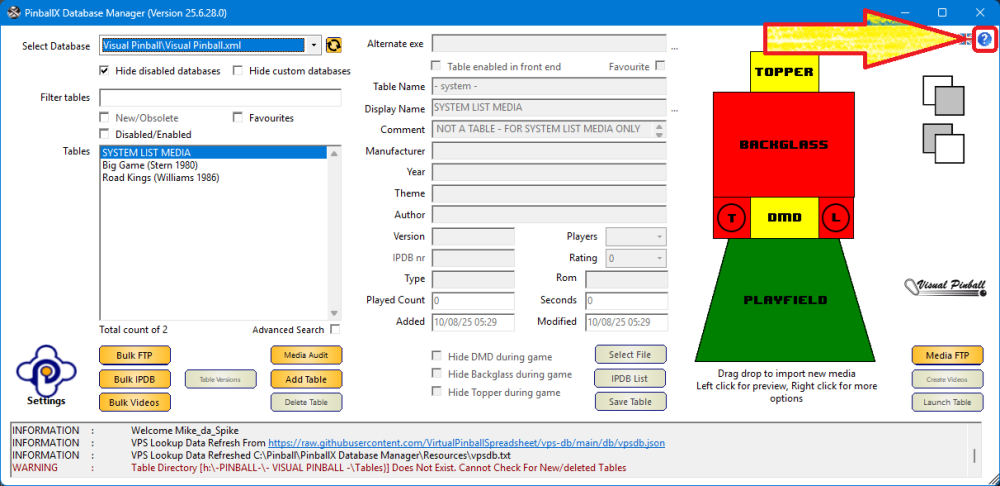
Task: Select SYSTEM LIST MEDIA in tables list
Action: (x=214, y=152)
